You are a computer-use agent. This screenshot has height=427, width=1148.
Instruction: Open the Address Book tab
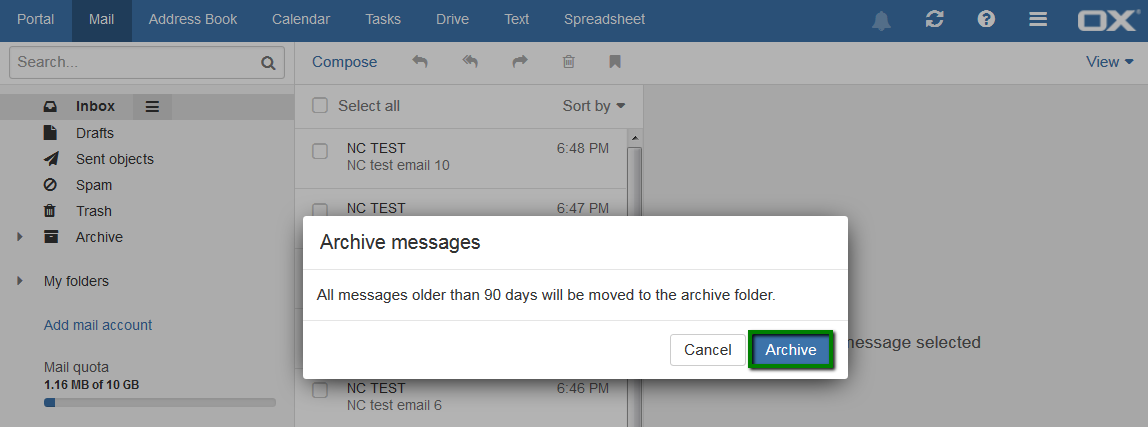(193, 20)
